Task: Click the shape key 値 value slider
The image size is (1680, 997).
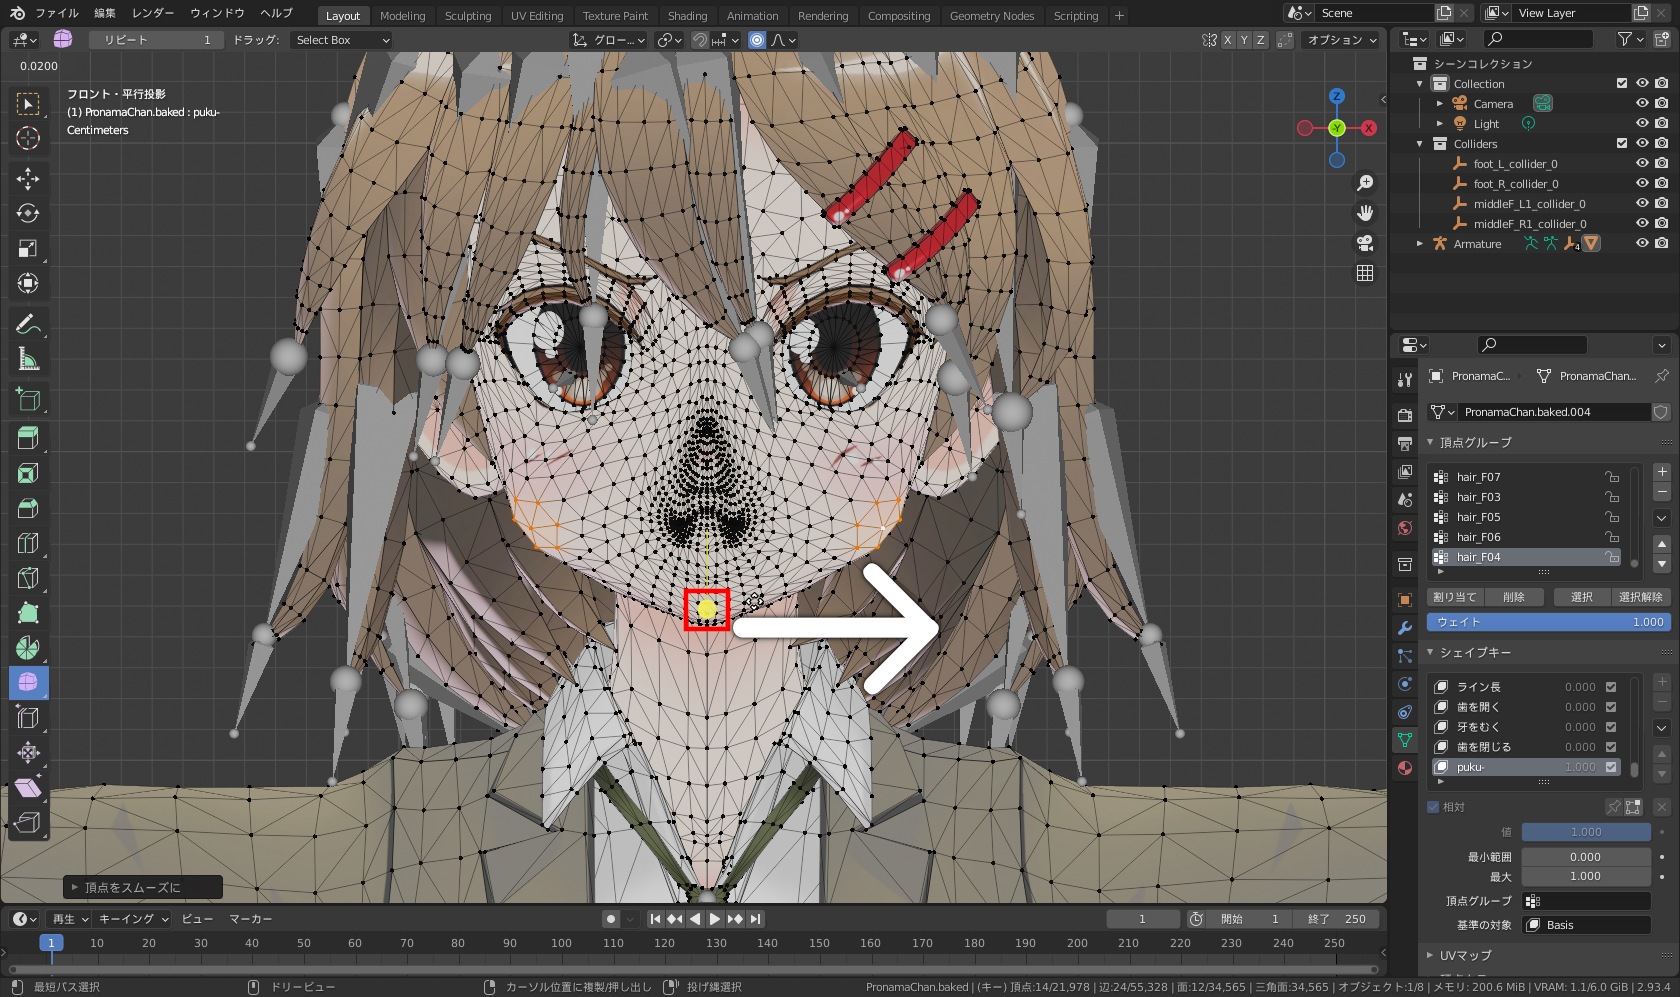Action: click(x=1586, y=832)
